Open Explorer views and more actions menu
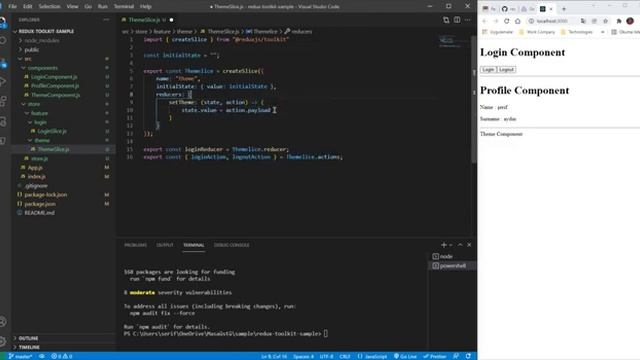The height and width of the screenshot is (360, 640). [106, 20]
